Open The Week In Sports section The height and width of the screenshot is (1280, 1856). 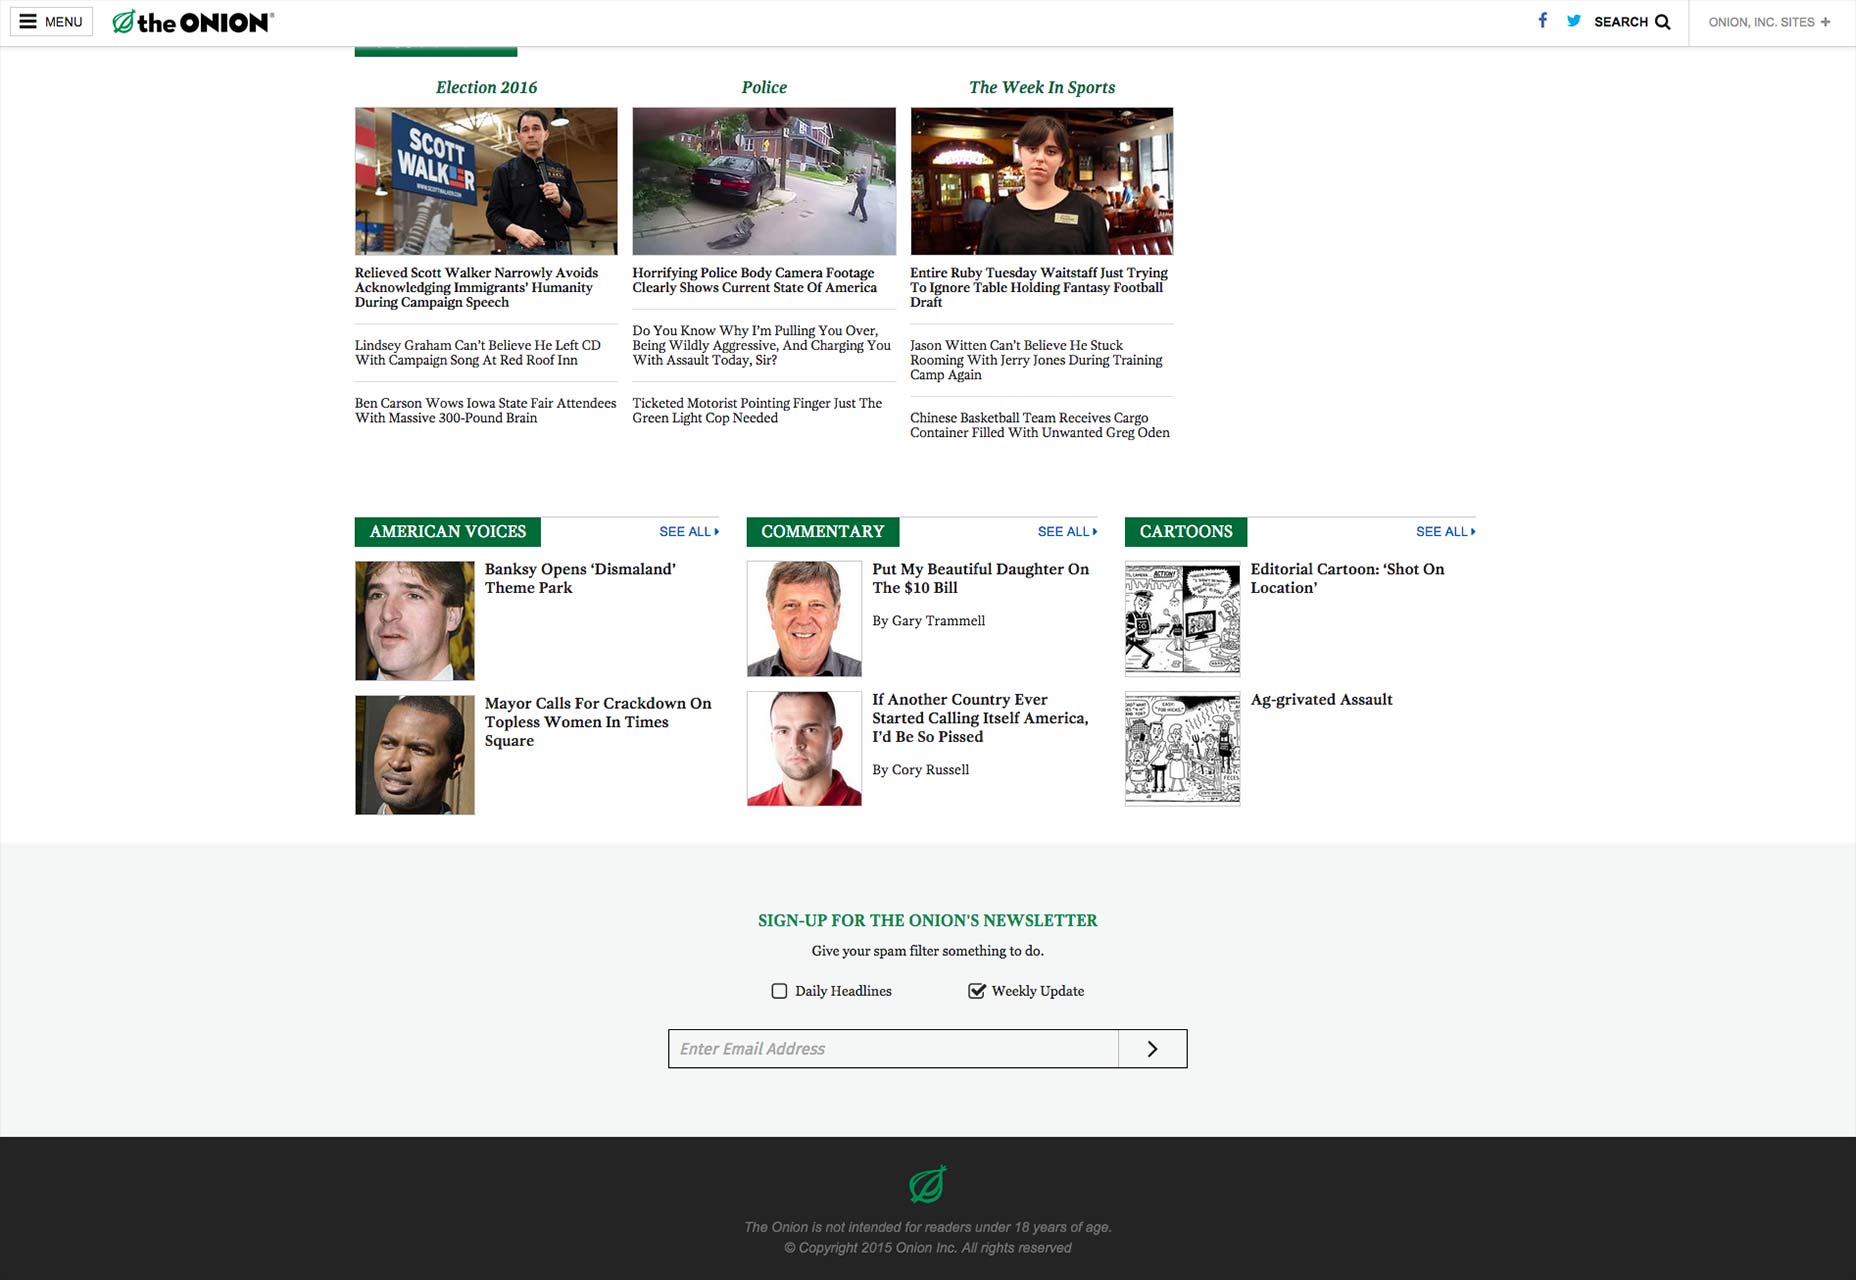[x=1042, y=88]
